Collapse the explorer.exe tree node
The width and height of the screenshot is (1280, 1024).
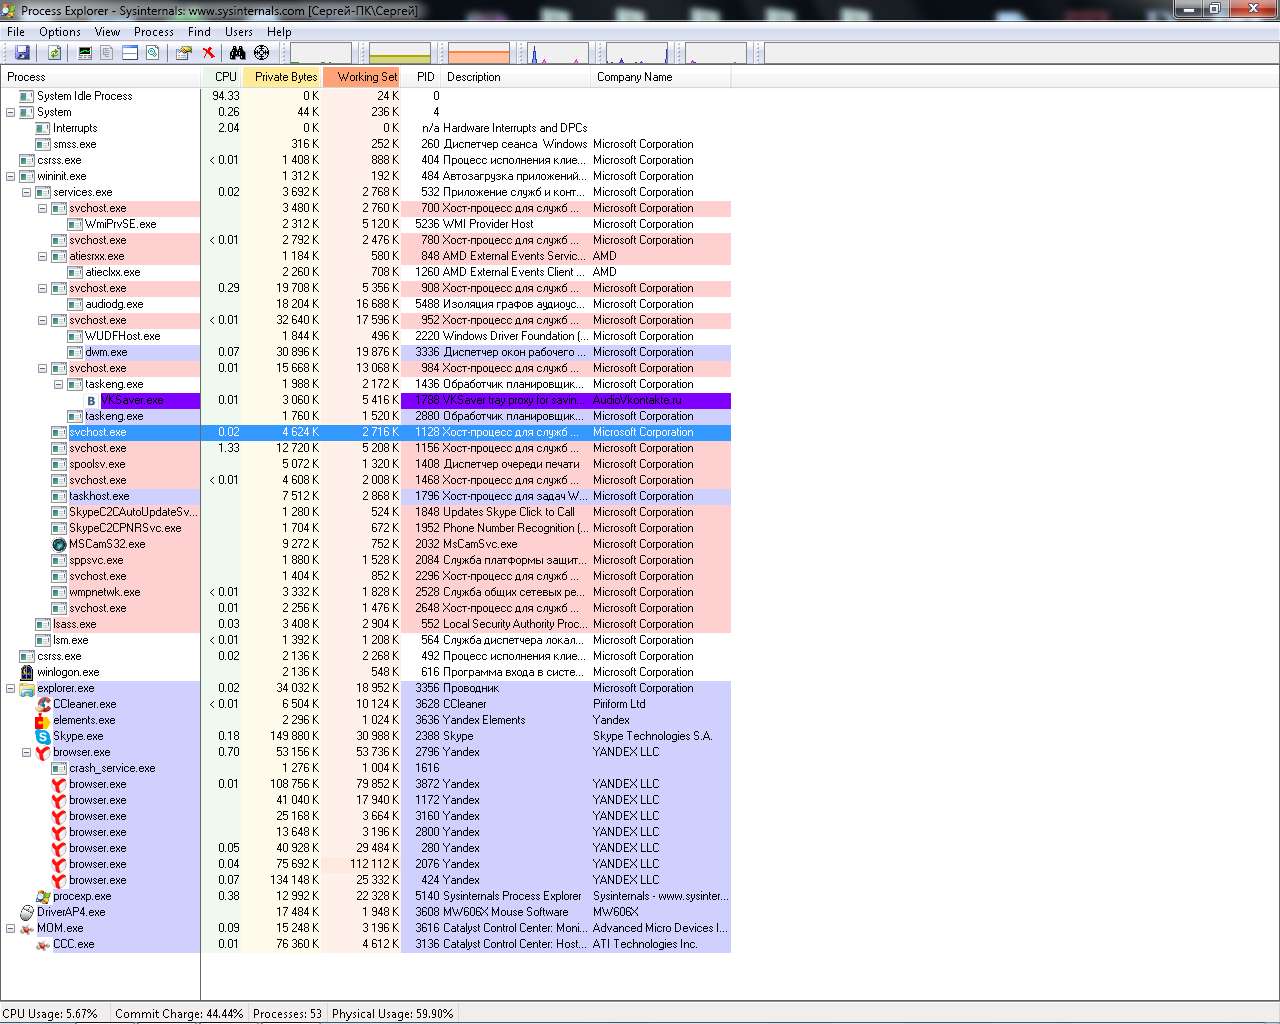[11, 688]
